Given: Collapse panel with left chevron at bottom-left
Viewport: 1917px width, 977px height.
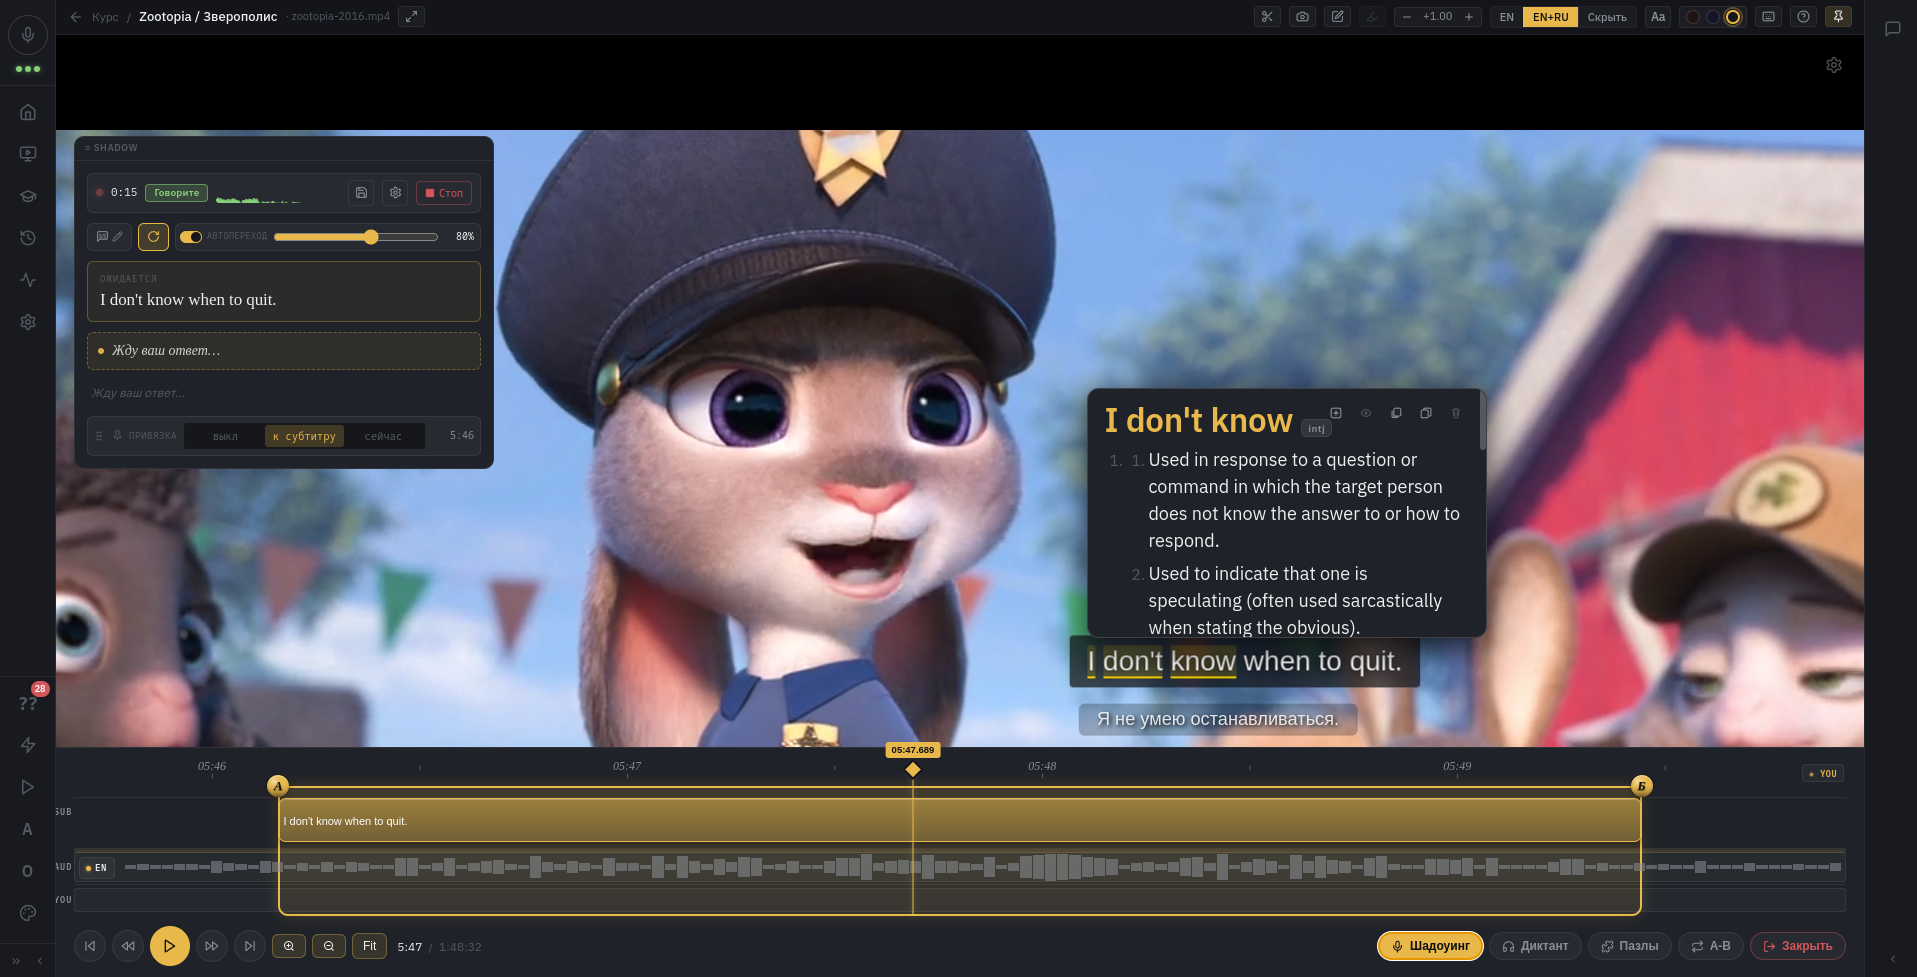Looking at the screenshot, I should pyautogui.click(x=40, y=960).
